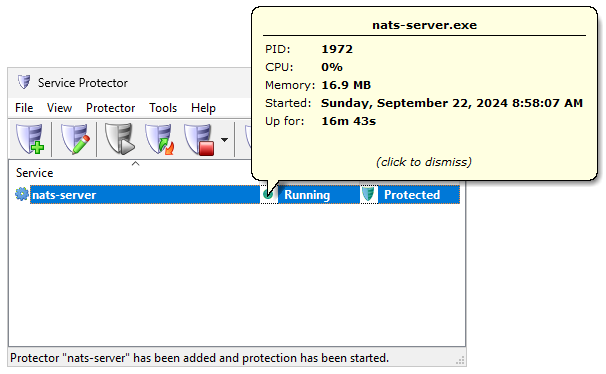
Task: Click the green running status indicator icon
Action: point(268,194)
